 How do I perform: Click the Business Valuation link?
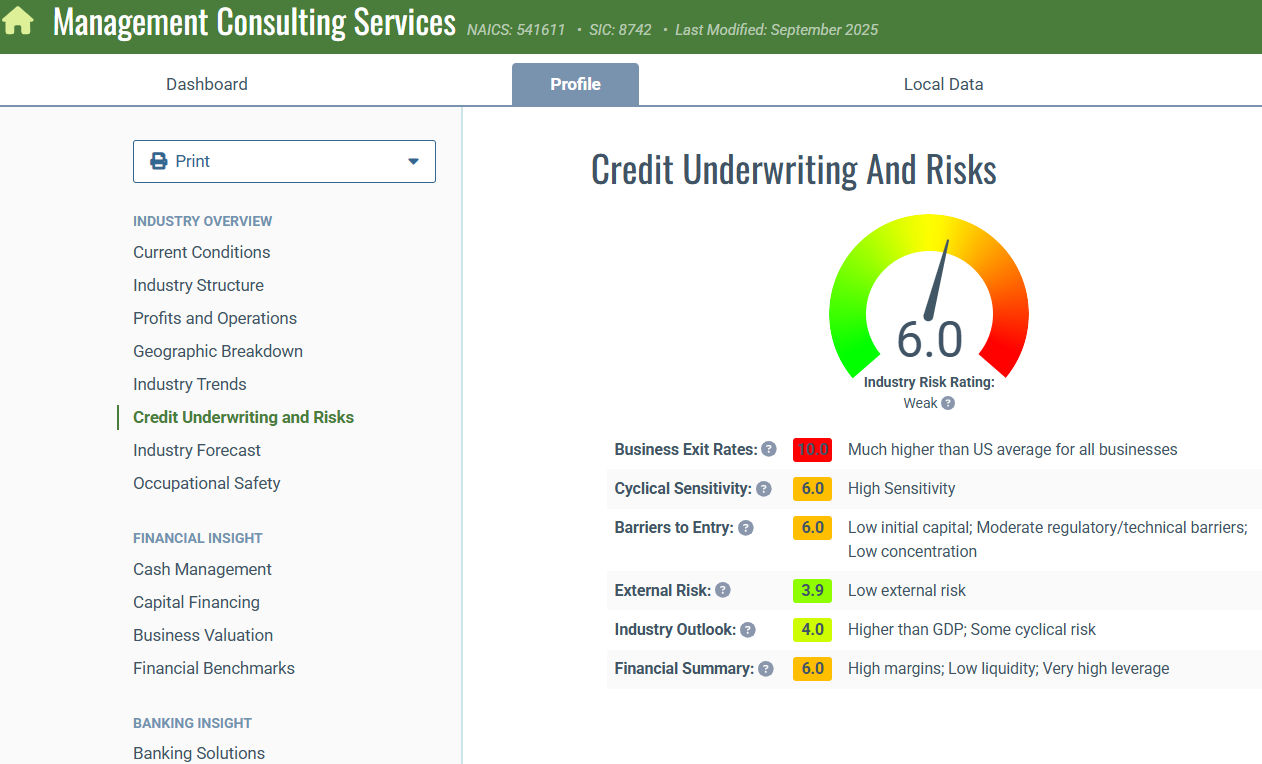tap(203, 635)
